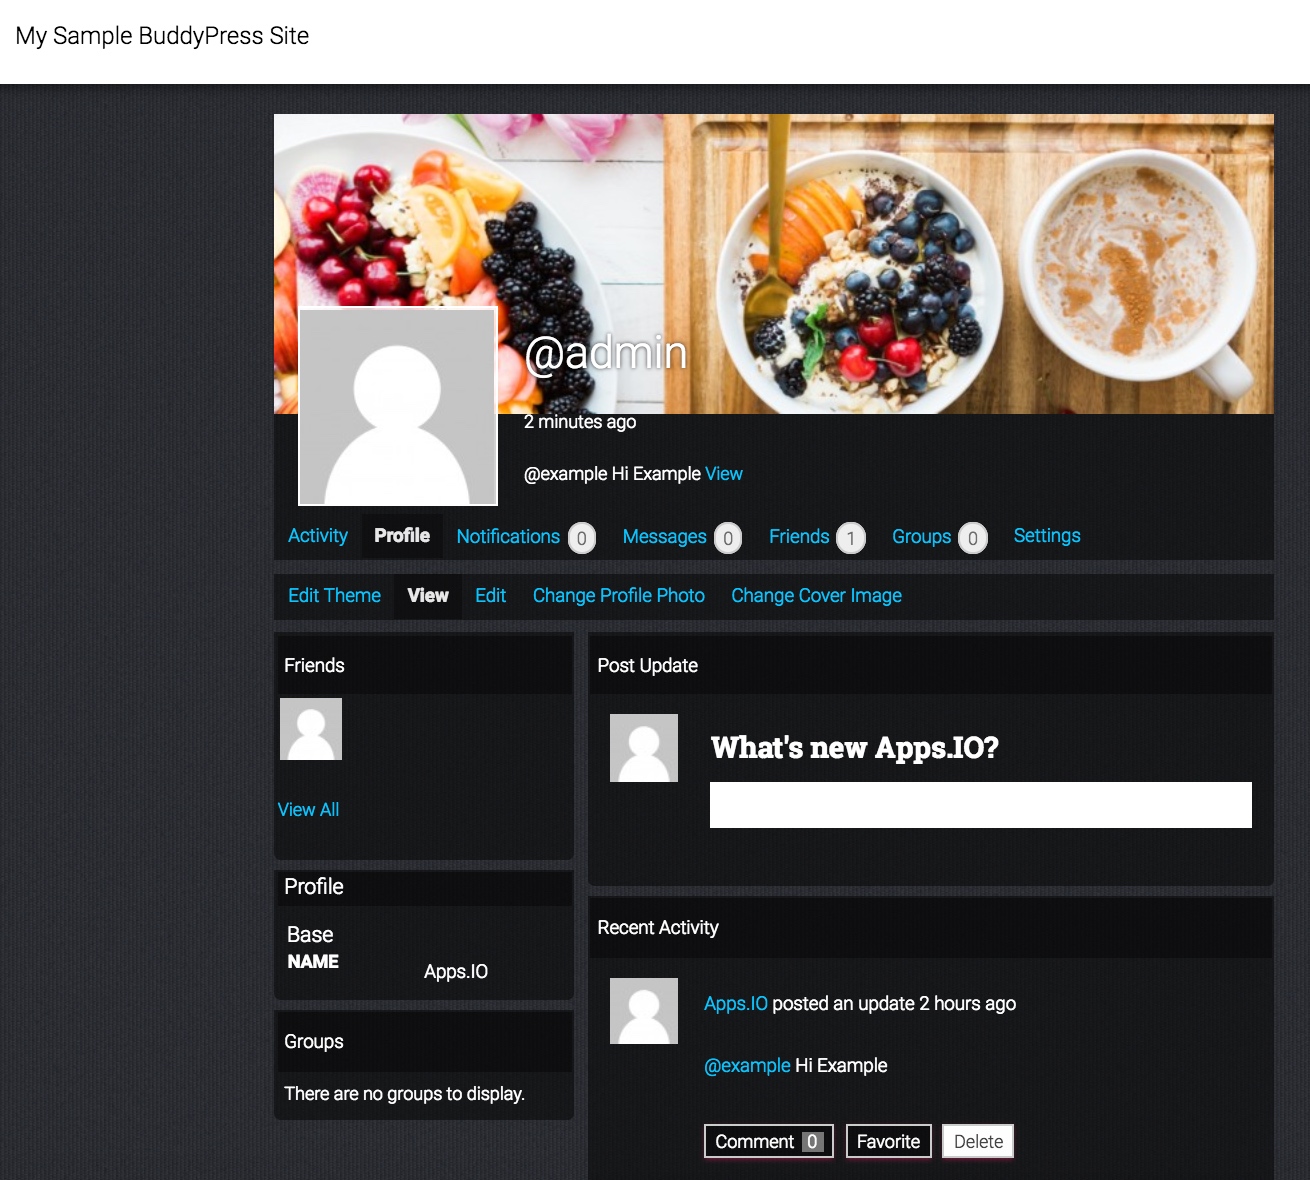Open the Apps.IO author link

coord(736,1004)
